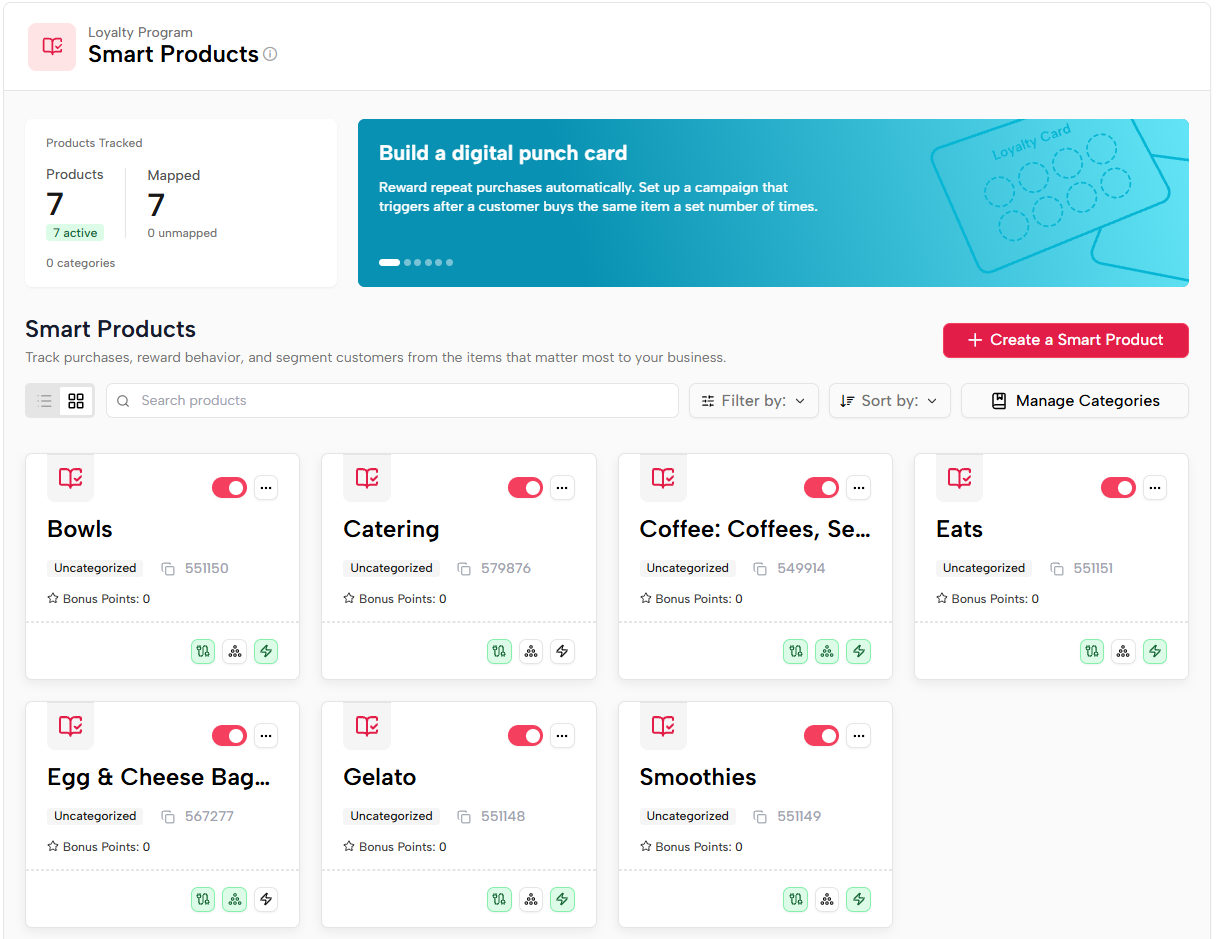Click the segment dots icon on Catering card
Viewport: 1217px width, 939px height.
pos(531,651)
